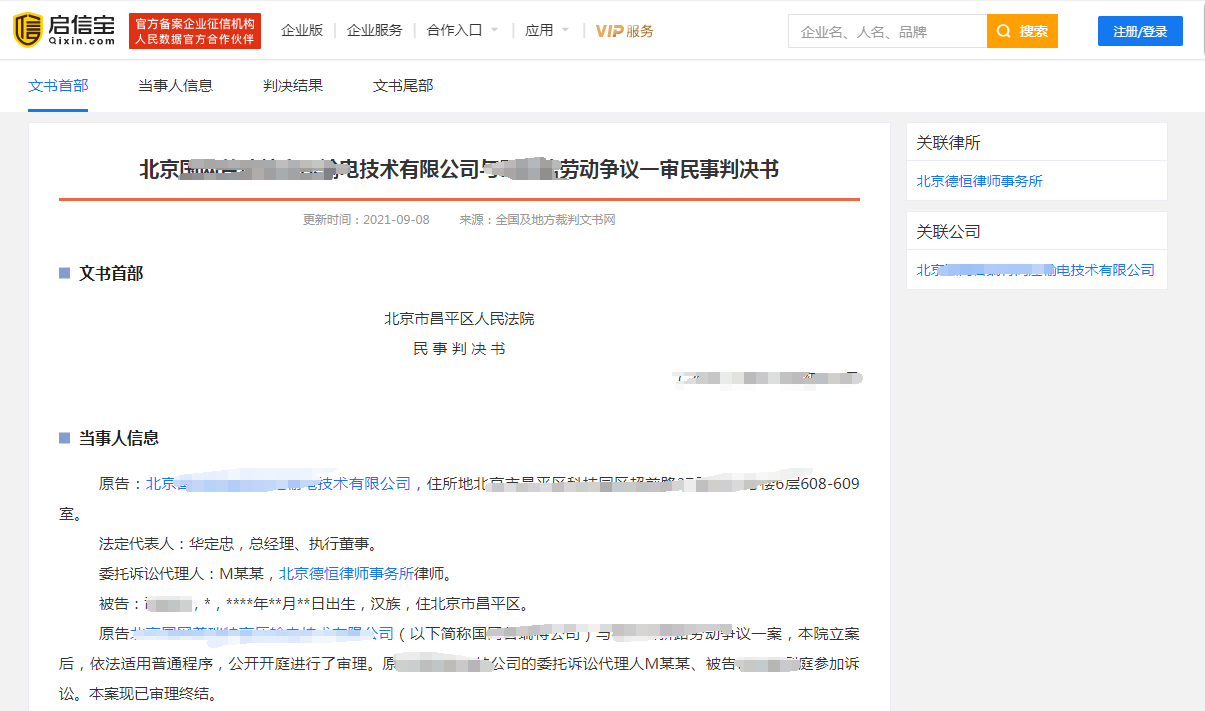Click the red 官方备案企业征信机构 banner
Screen dimensions: 1205x711
coord(195,31)
